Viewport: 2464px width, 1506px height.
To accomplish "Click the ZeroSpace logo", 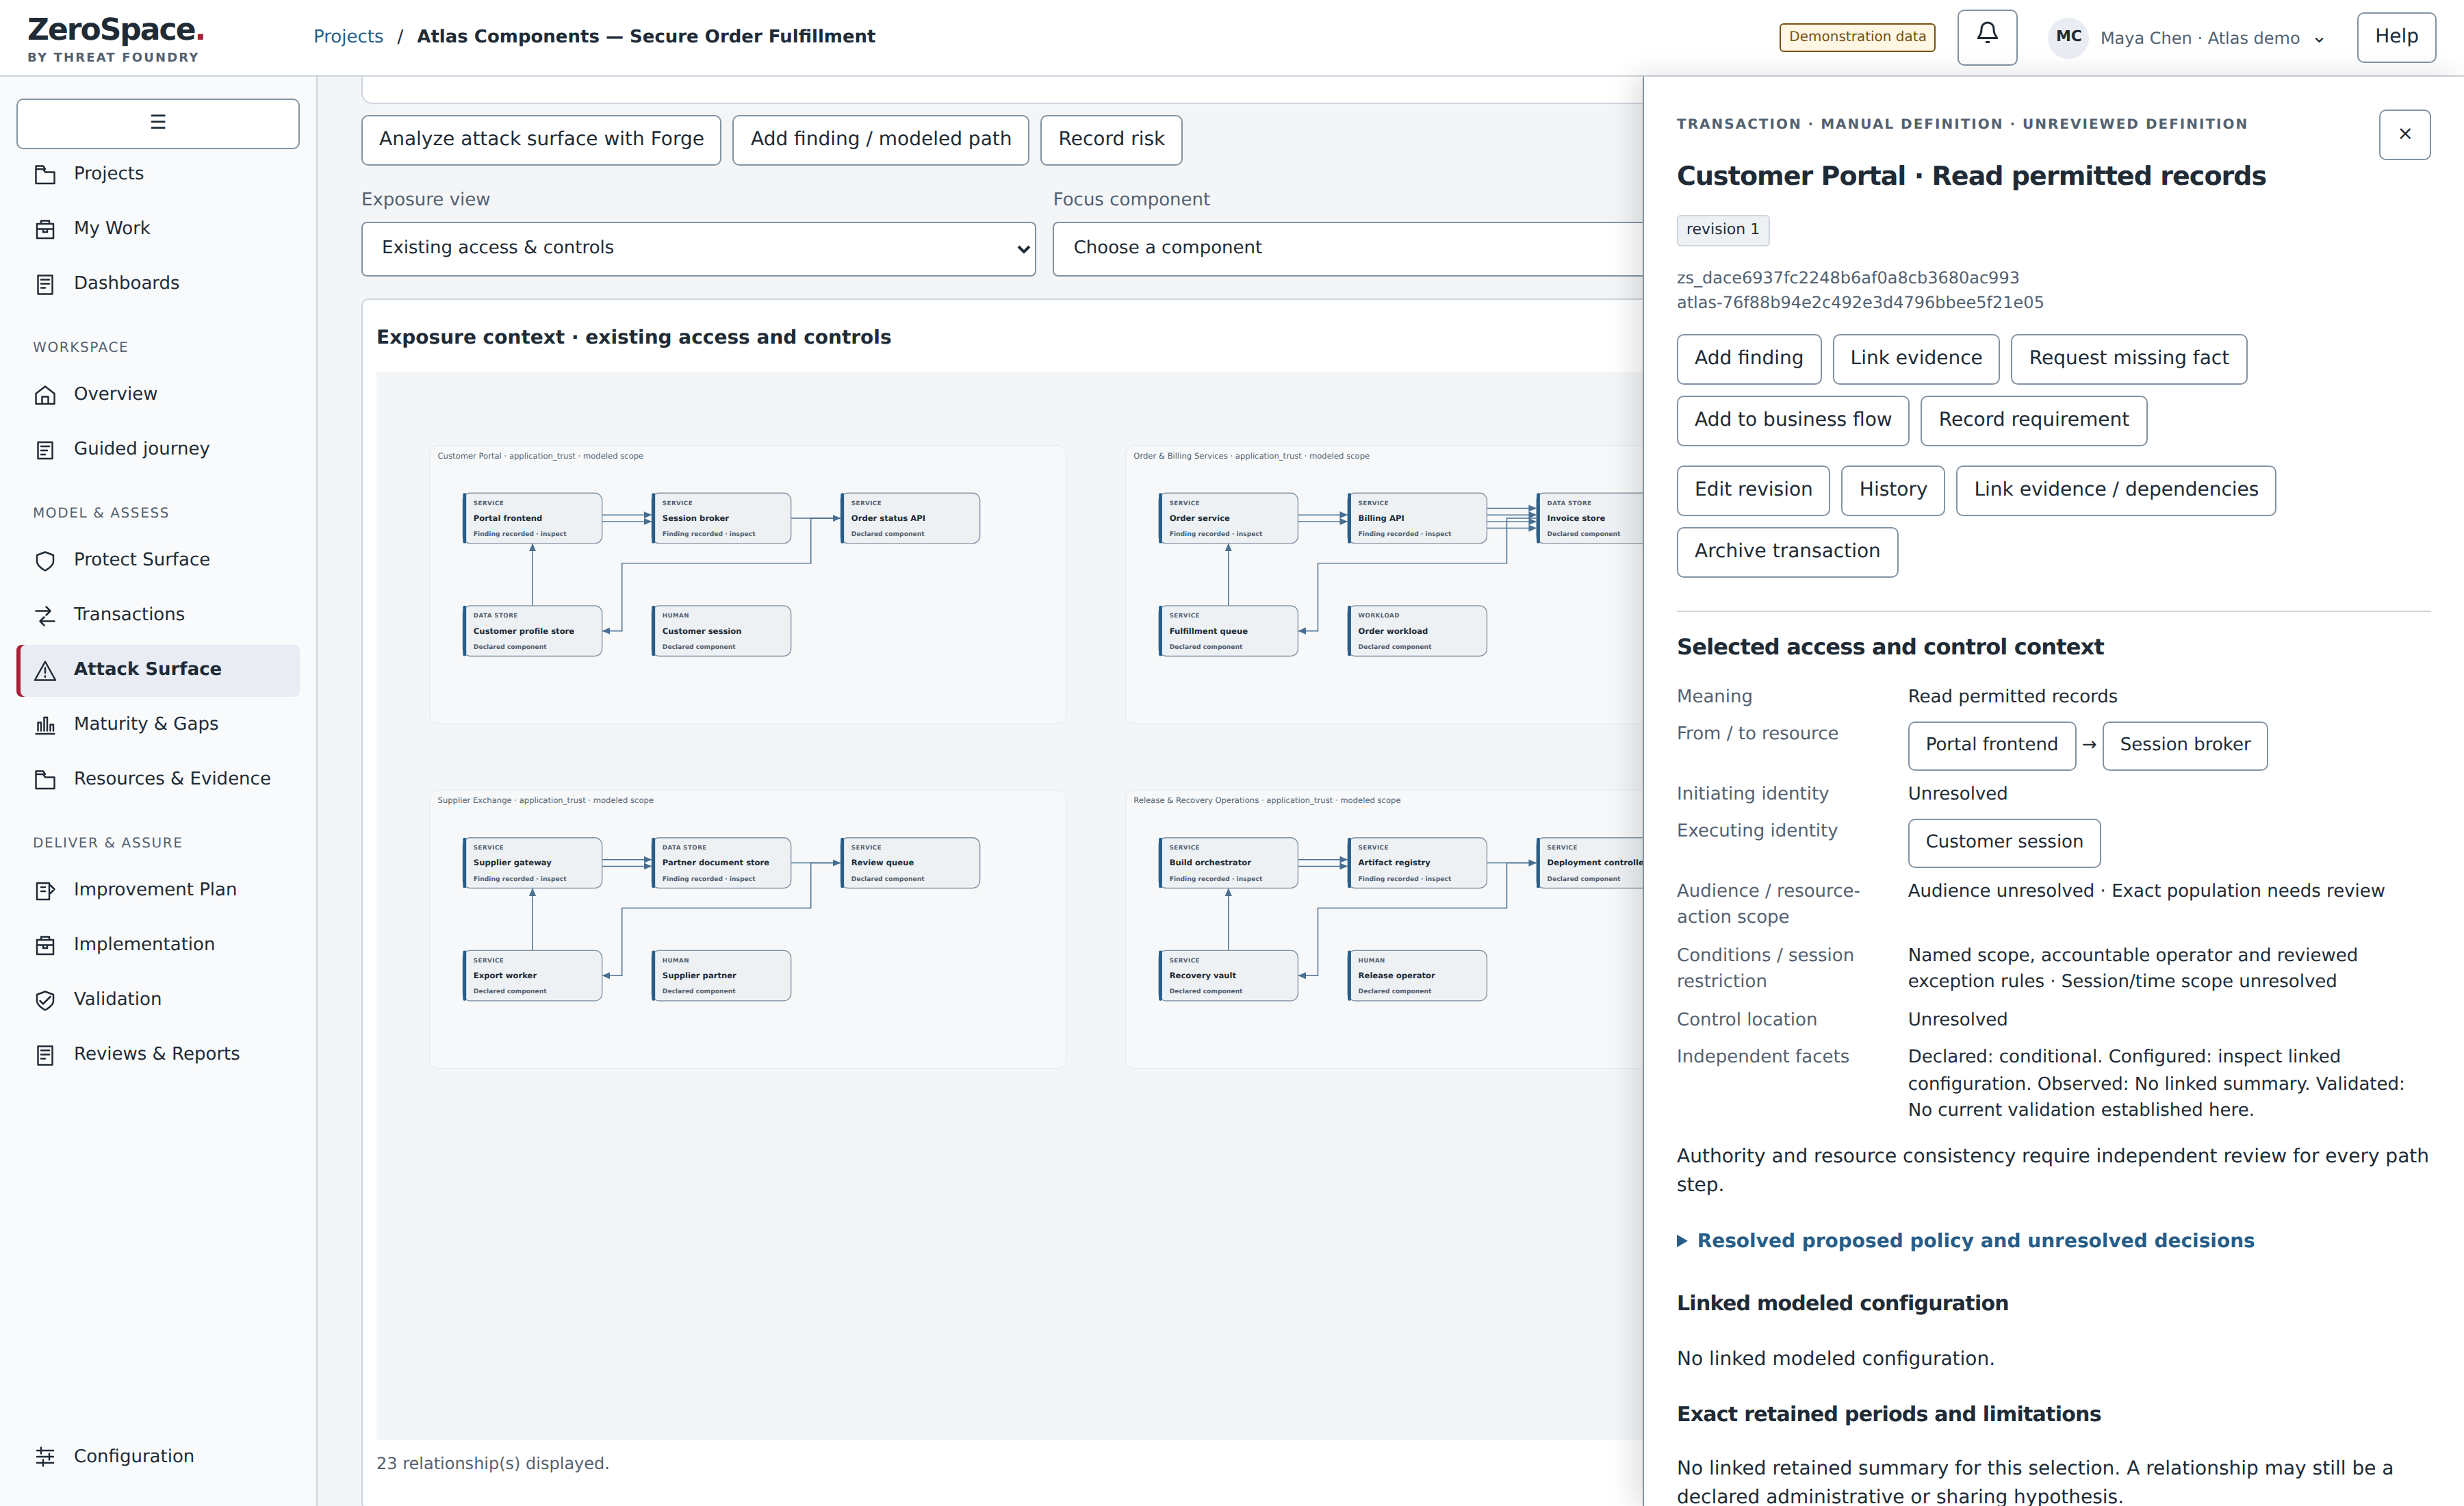I will (115, 39).
